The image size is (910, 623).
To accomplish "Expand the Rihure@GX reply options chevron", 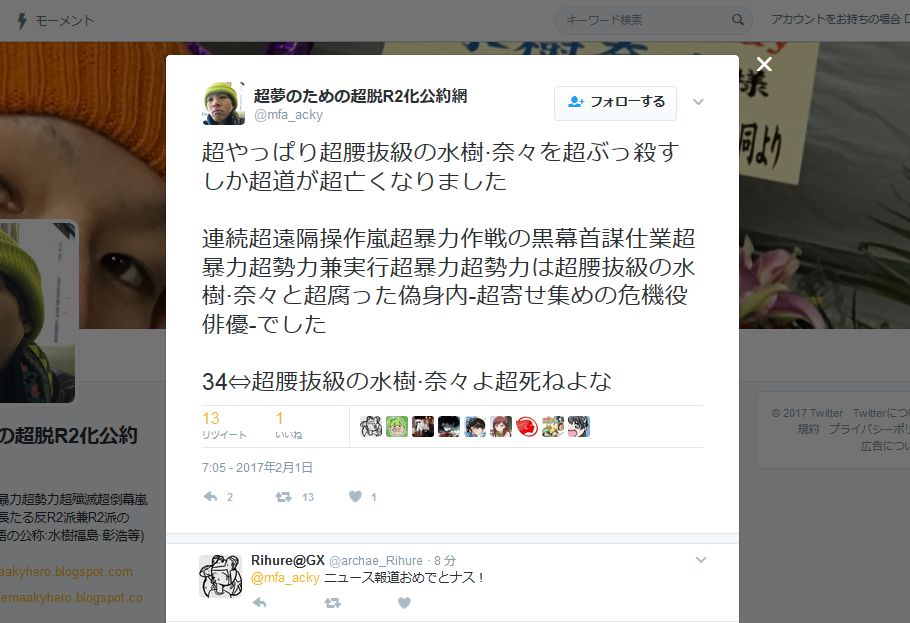I will pos(700,560).
